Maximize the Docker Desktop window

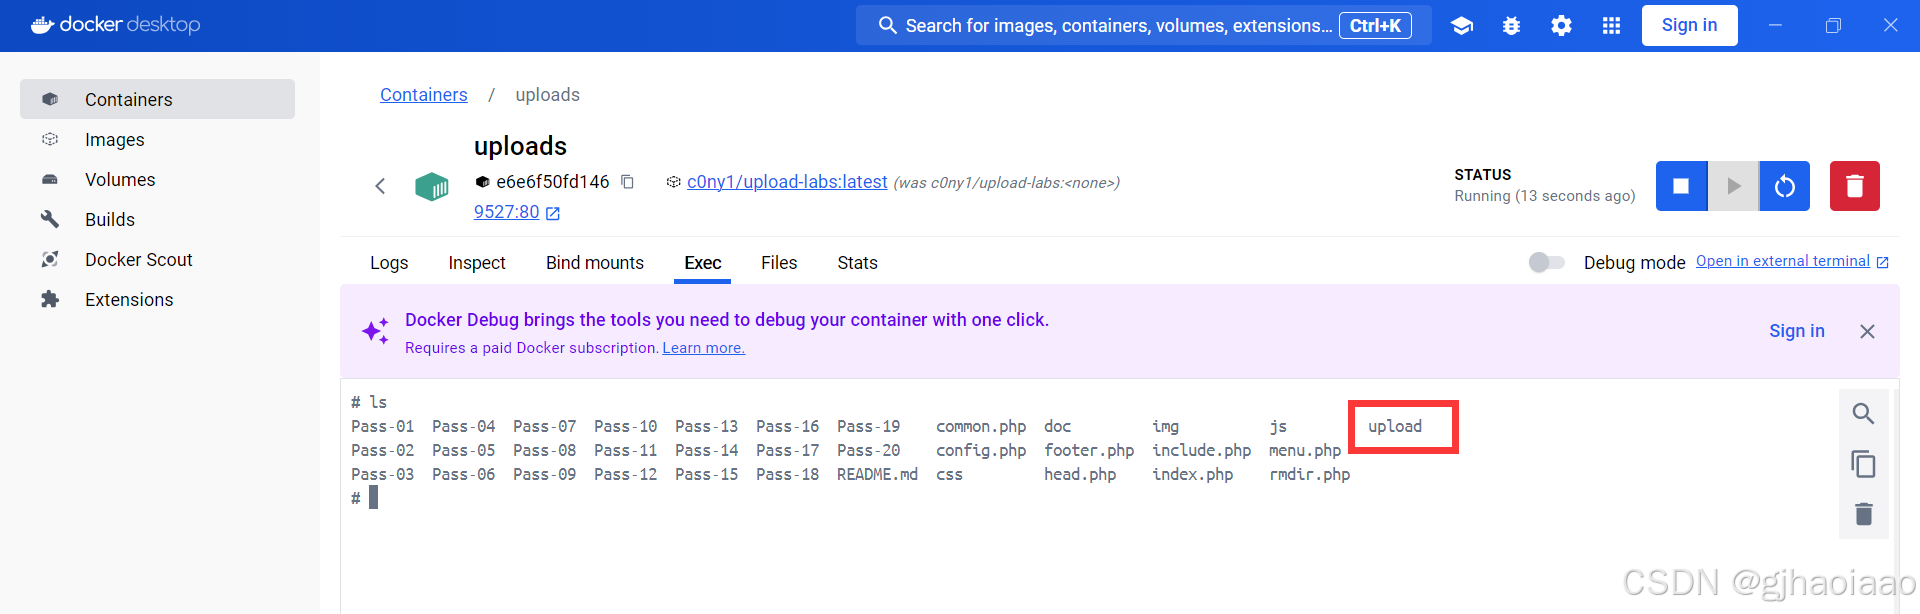click(1833, 26)
